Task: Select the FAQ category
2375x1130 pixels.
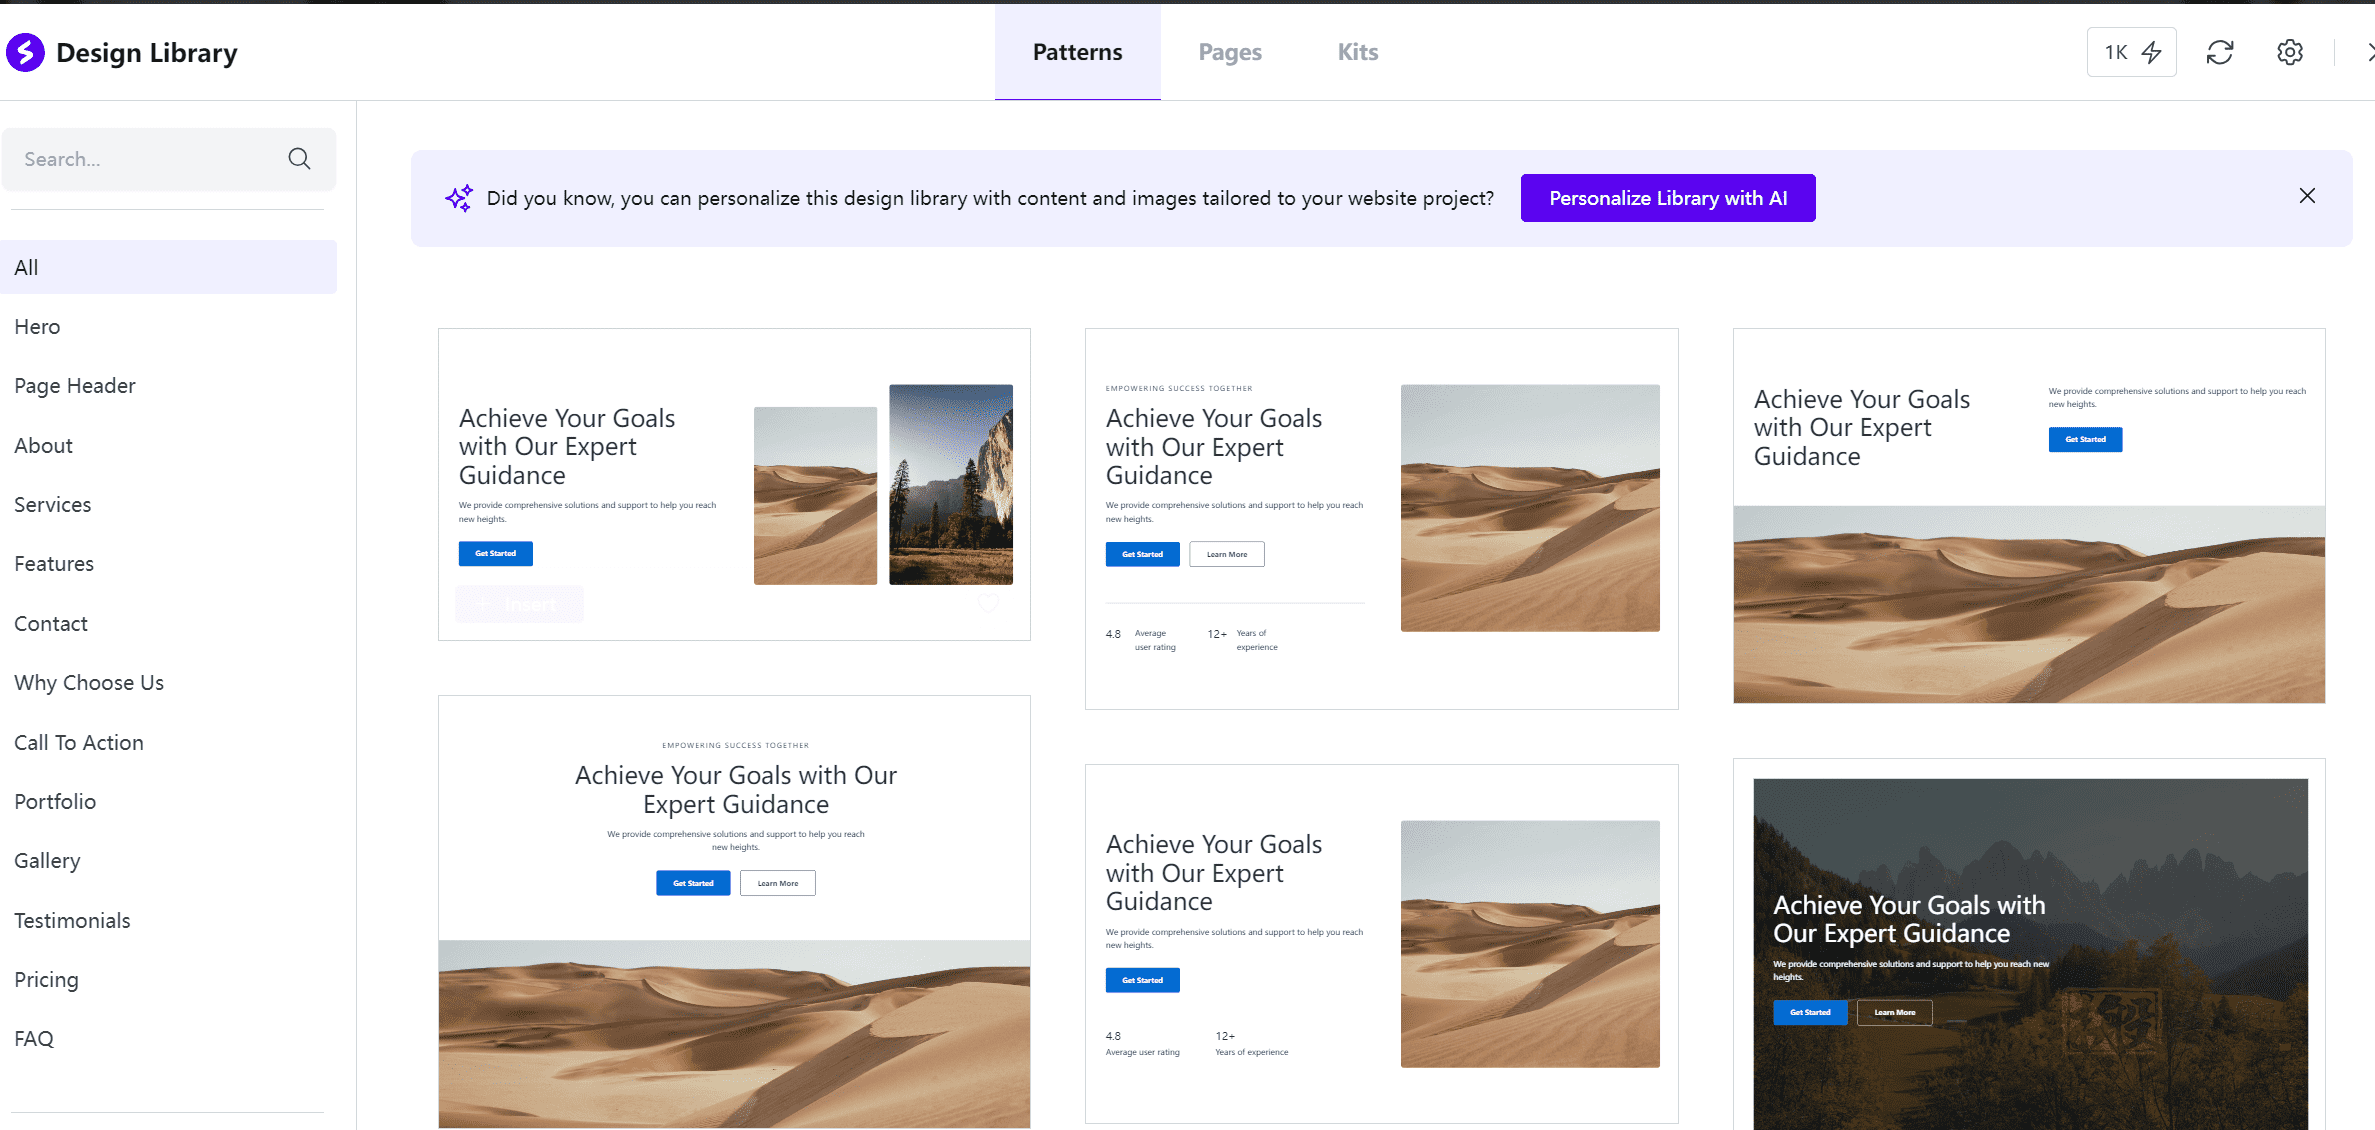Action: (168, 1039)
